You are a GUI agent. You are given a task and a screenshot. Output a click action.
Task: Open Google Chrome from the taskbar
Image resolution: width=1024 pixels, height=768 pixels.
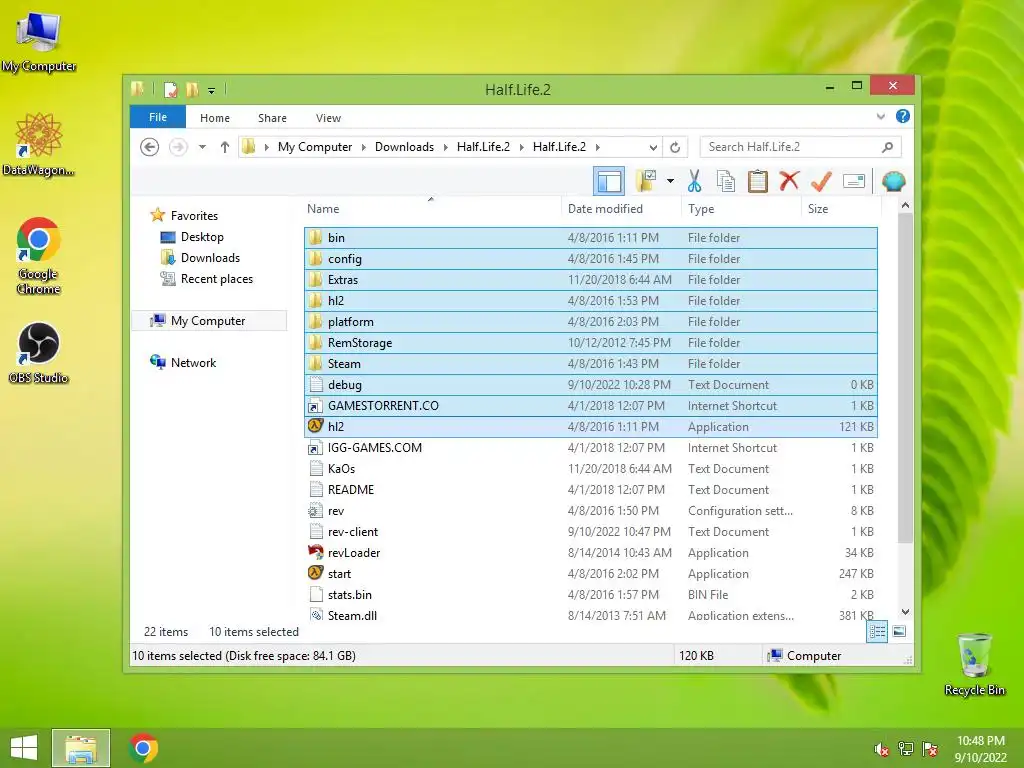[x=143, y=748]
